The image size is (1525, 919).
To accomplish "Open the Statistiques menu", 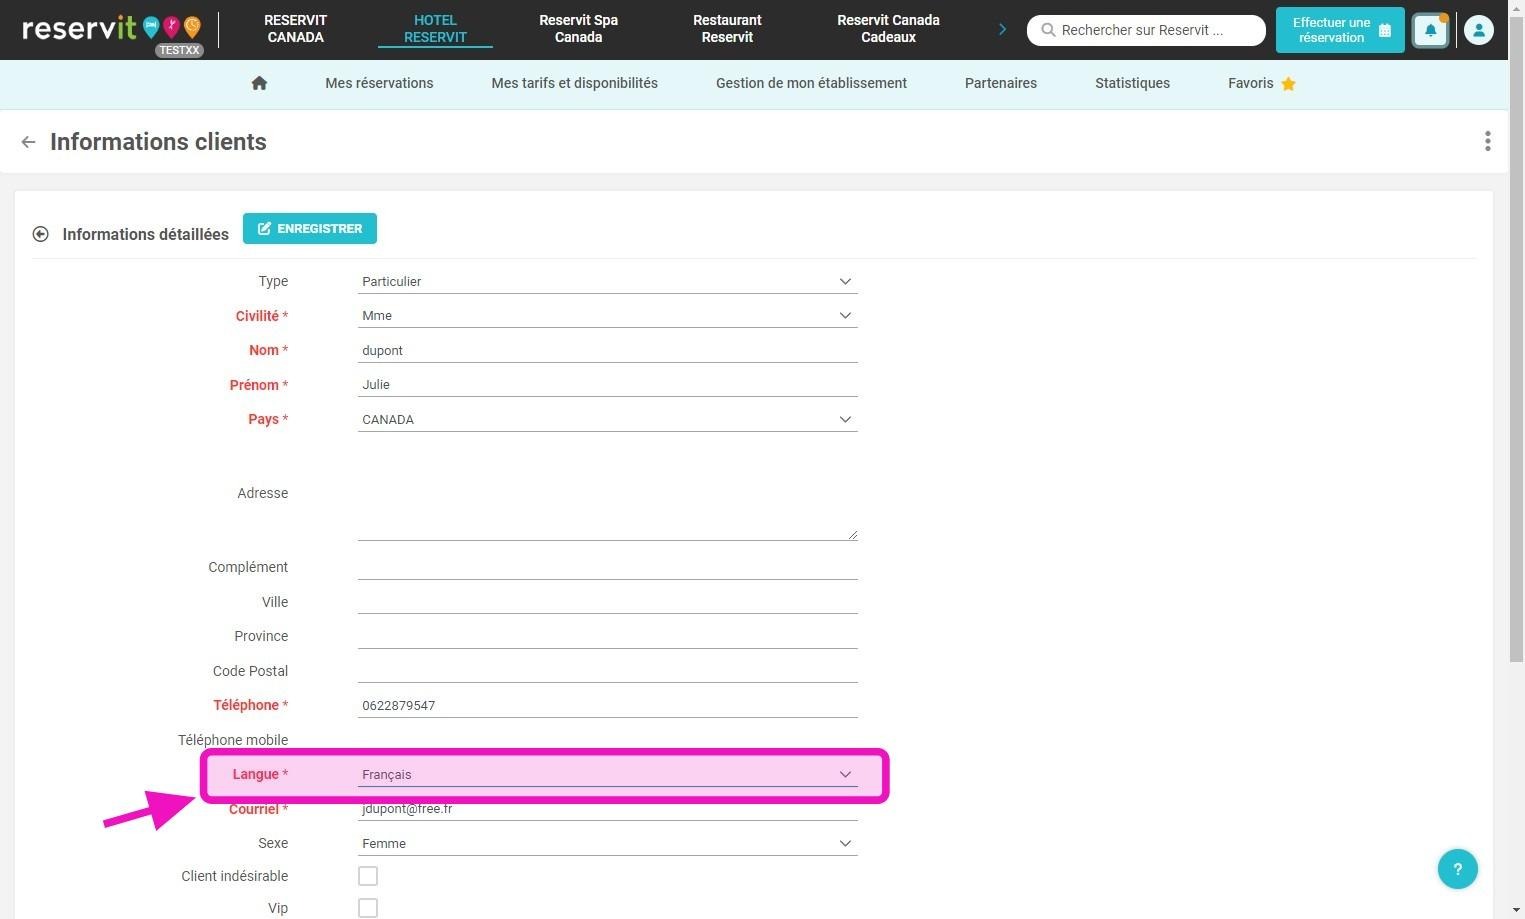I will coord(1132,83).
